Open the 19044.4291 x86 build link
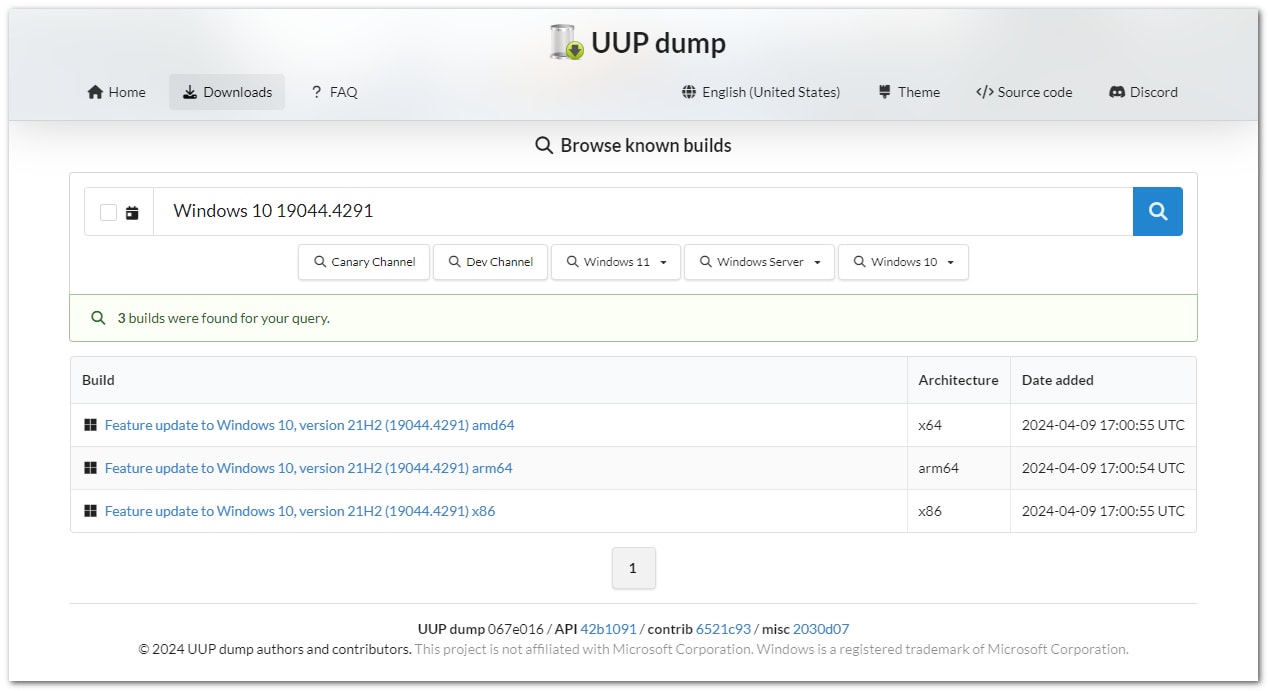1268x691 pixels. pyautogui.click(x=300, y=511)
